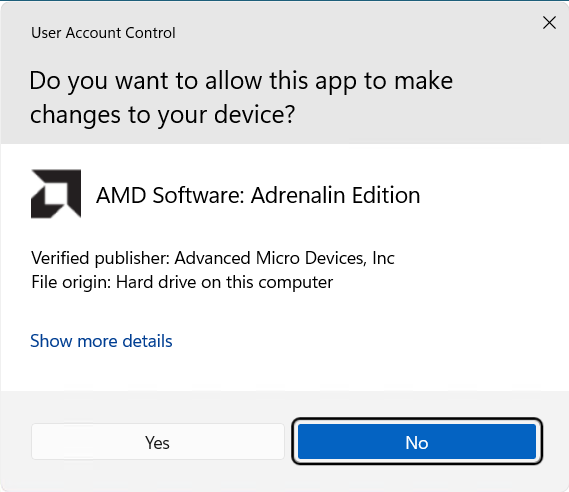
Task: Expand Show more details
Action: click(x=101, y=341)
